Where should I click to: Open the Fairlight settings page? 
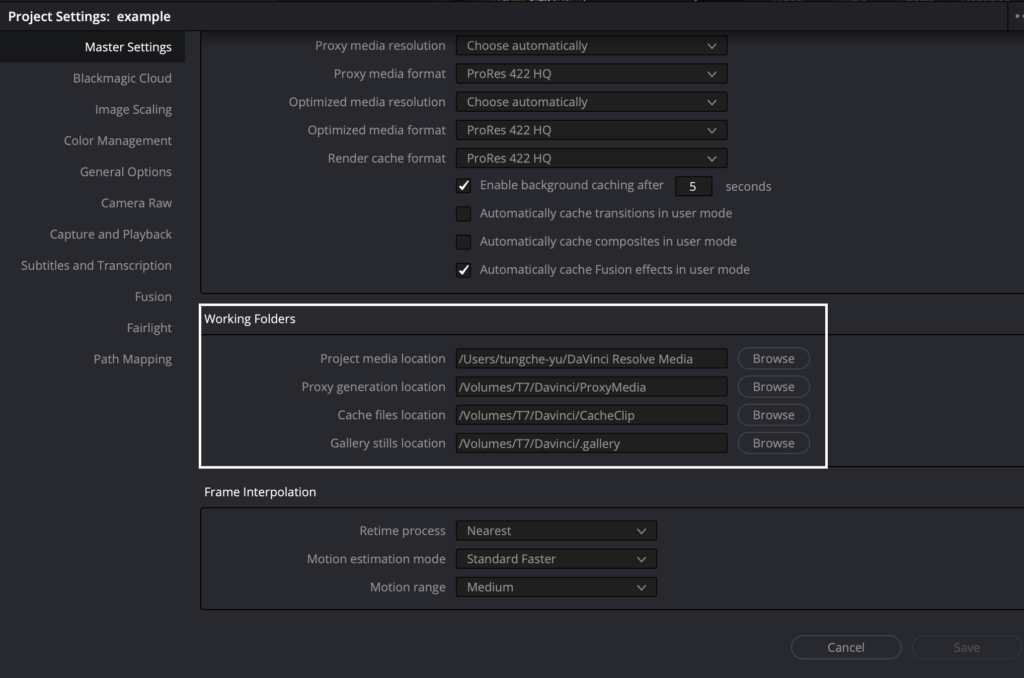pos(149,328)
